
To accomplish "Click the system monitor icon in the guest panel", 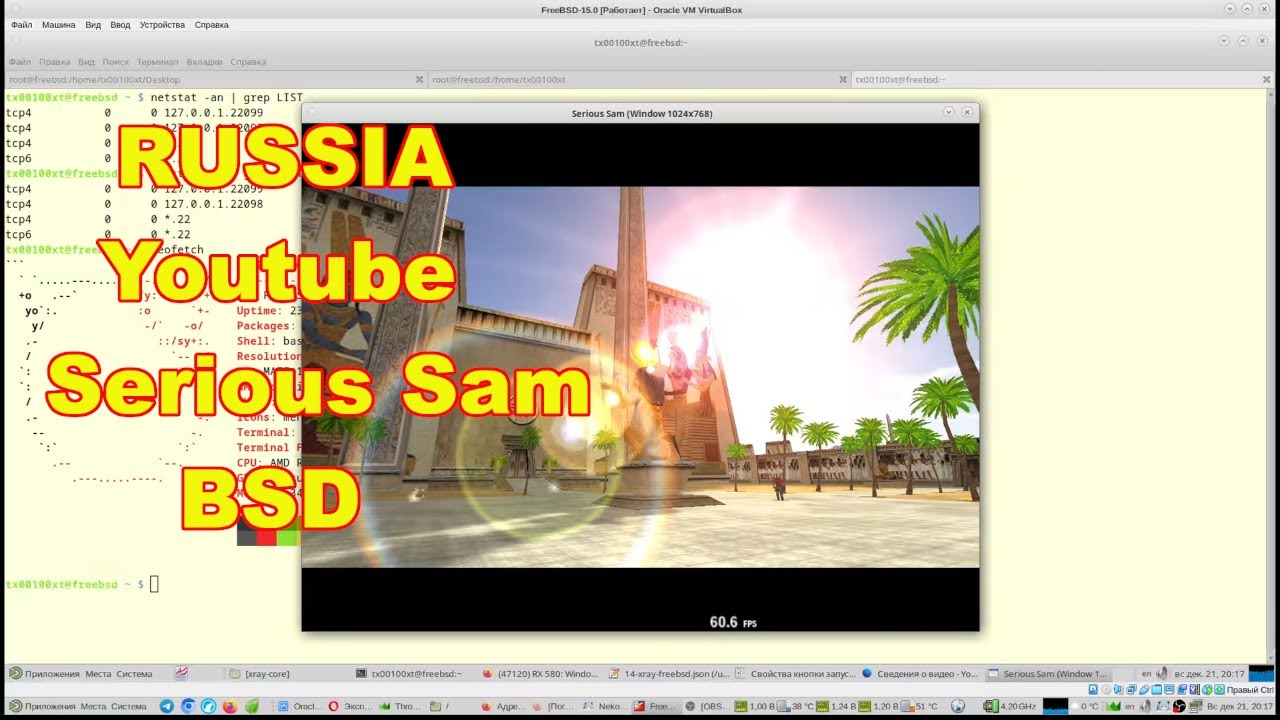I will 181,674.
